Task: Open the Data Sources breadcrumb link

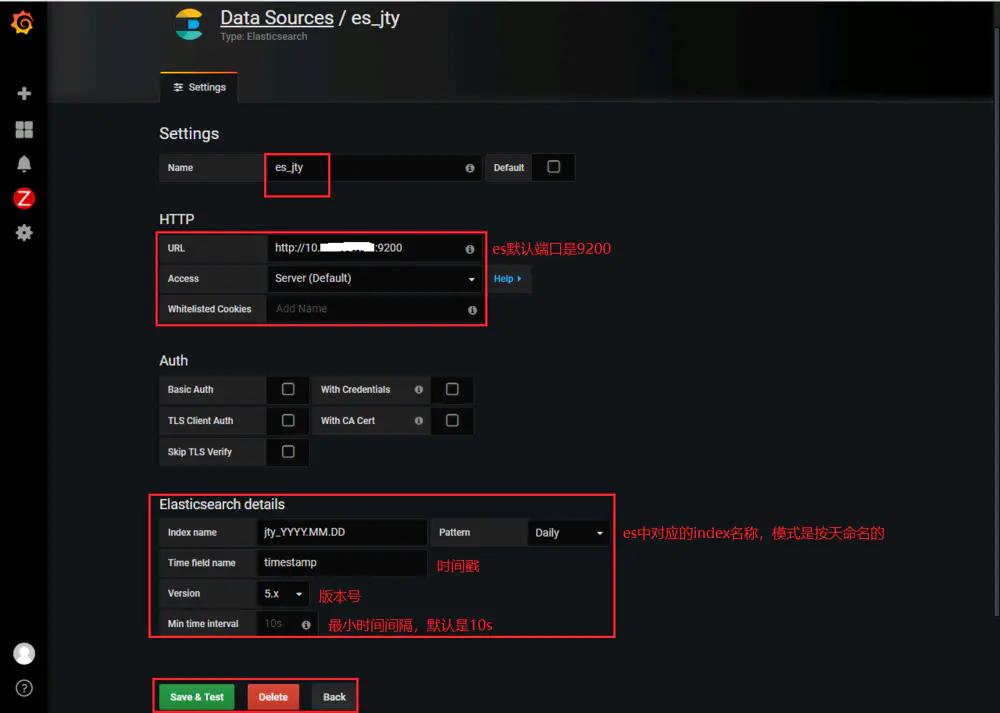Action: click(x=277, y=18)
